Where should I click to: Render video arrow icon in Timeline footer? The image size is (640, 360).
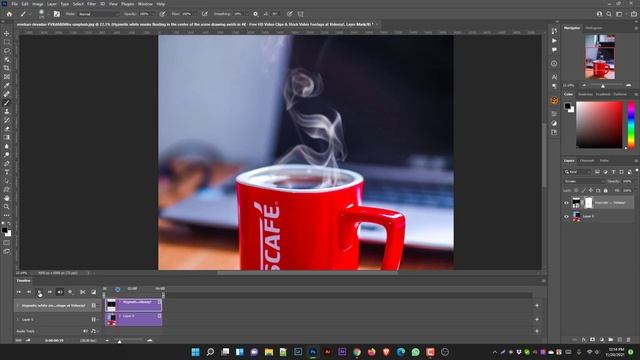click(x=28, y=340)
